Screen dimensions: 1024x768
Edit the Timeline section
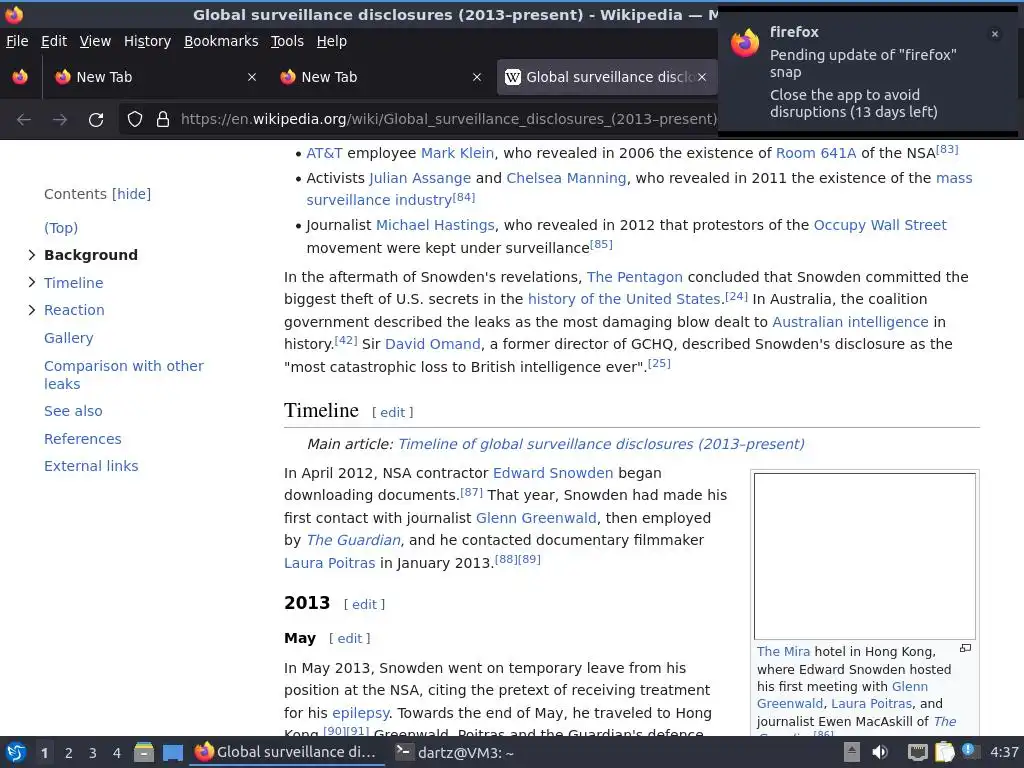tap(392, 412)
